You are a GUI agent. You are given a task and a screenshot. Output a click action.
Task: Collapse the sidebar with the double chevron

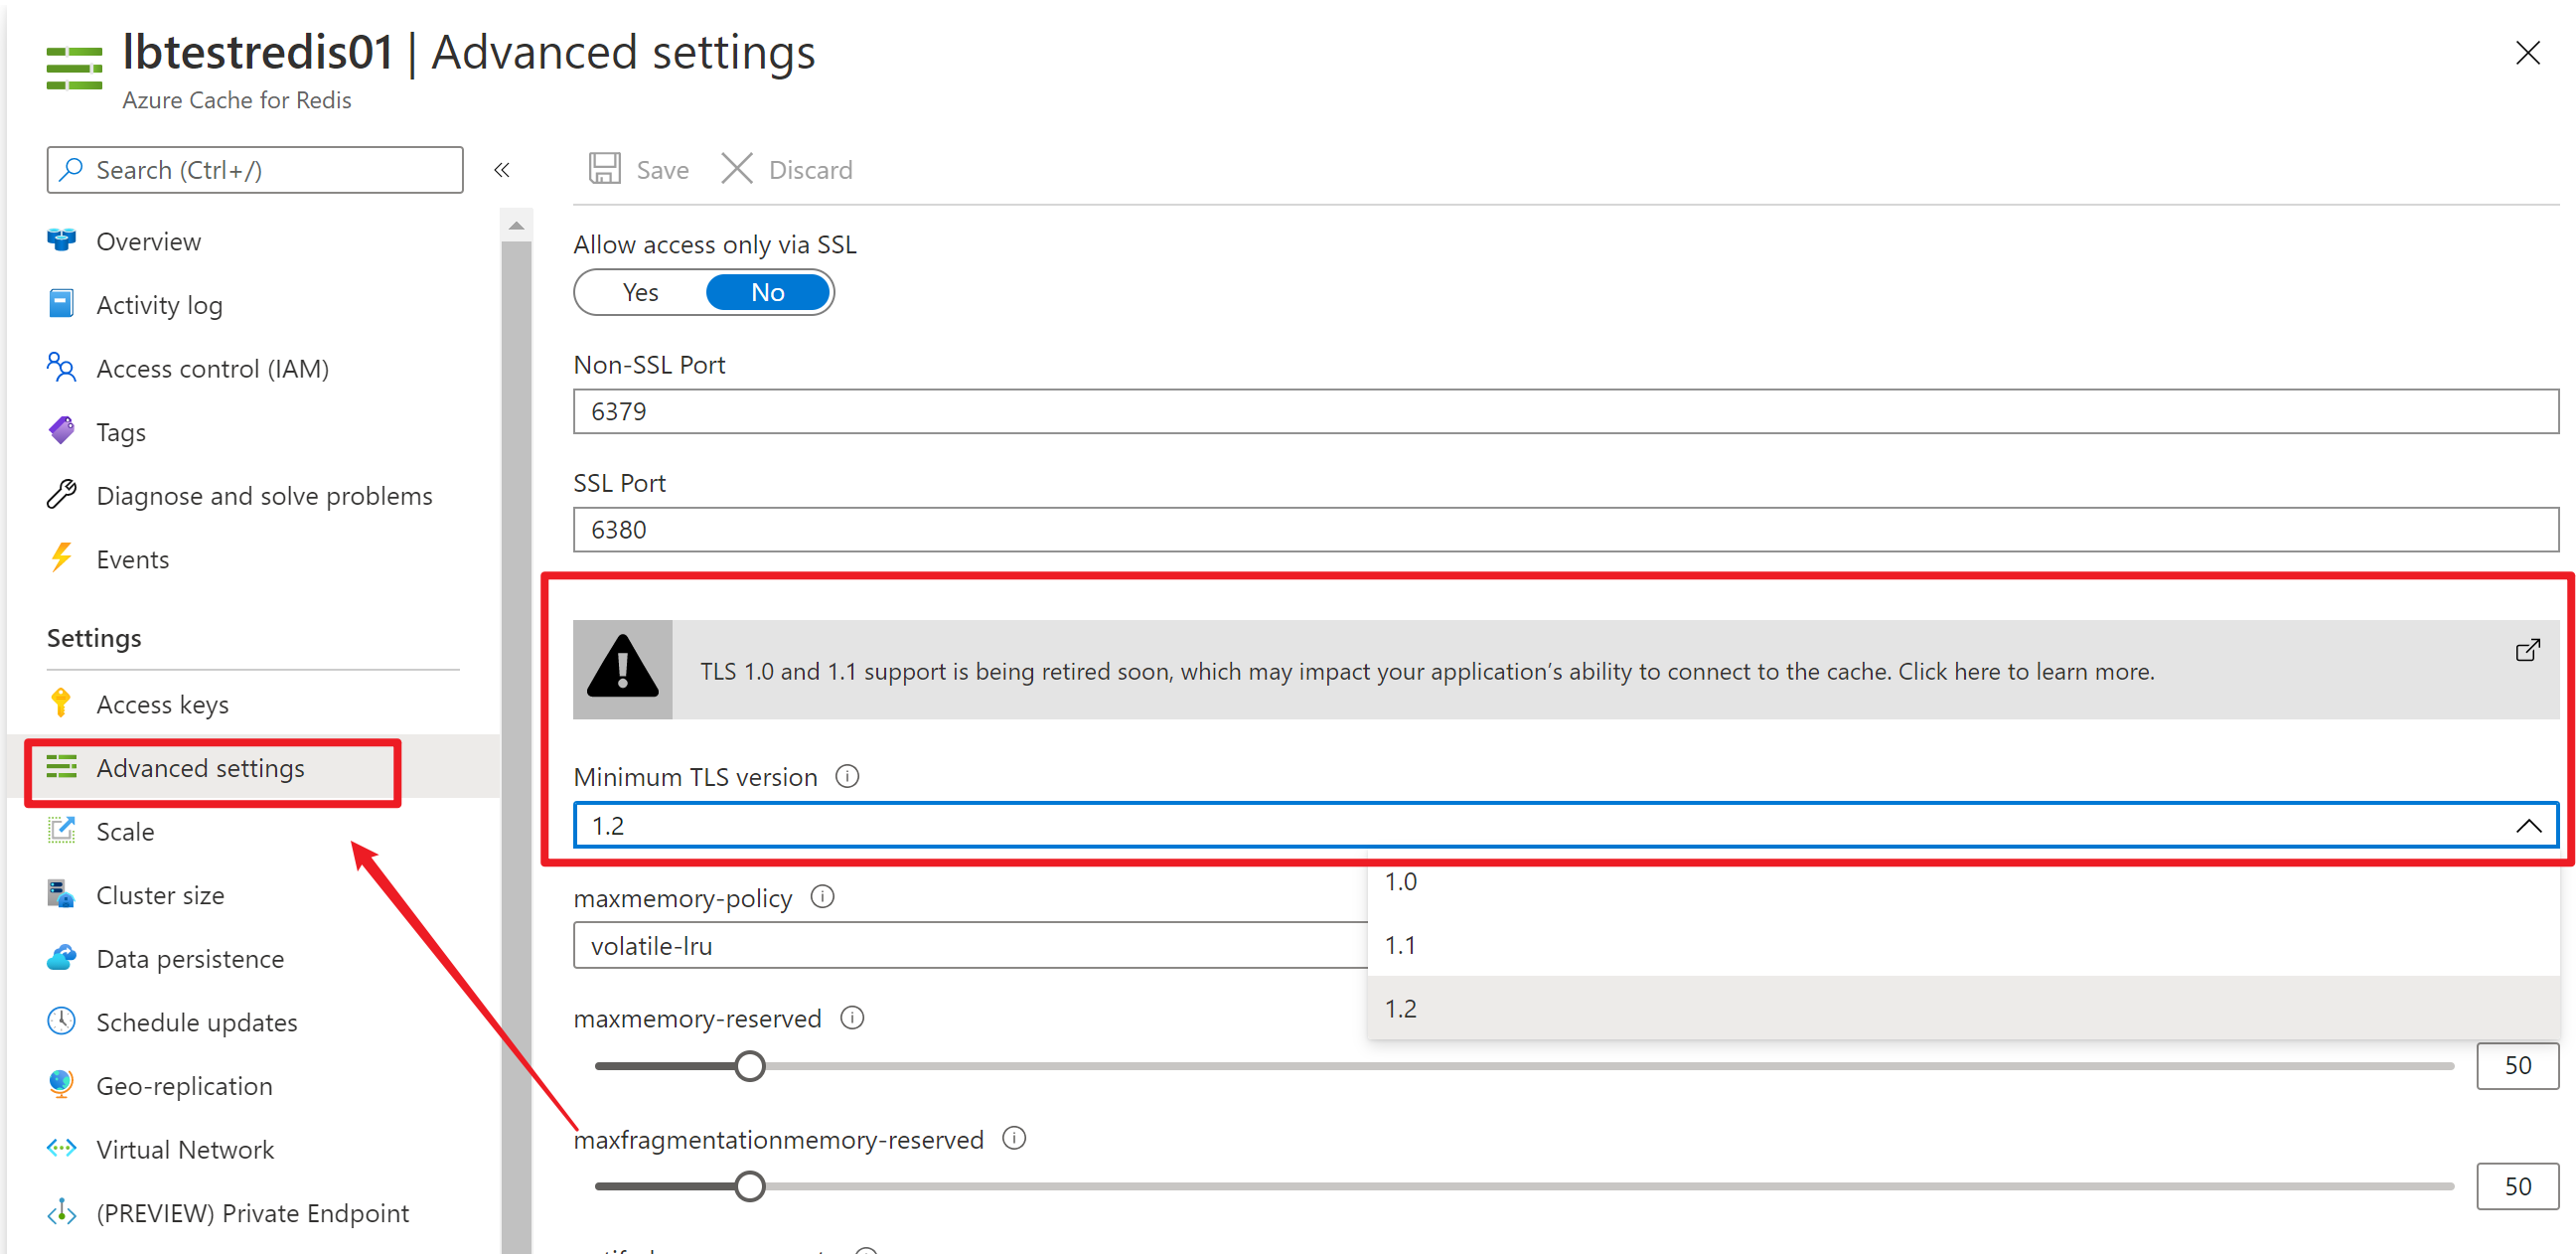(x=502, y=170)
